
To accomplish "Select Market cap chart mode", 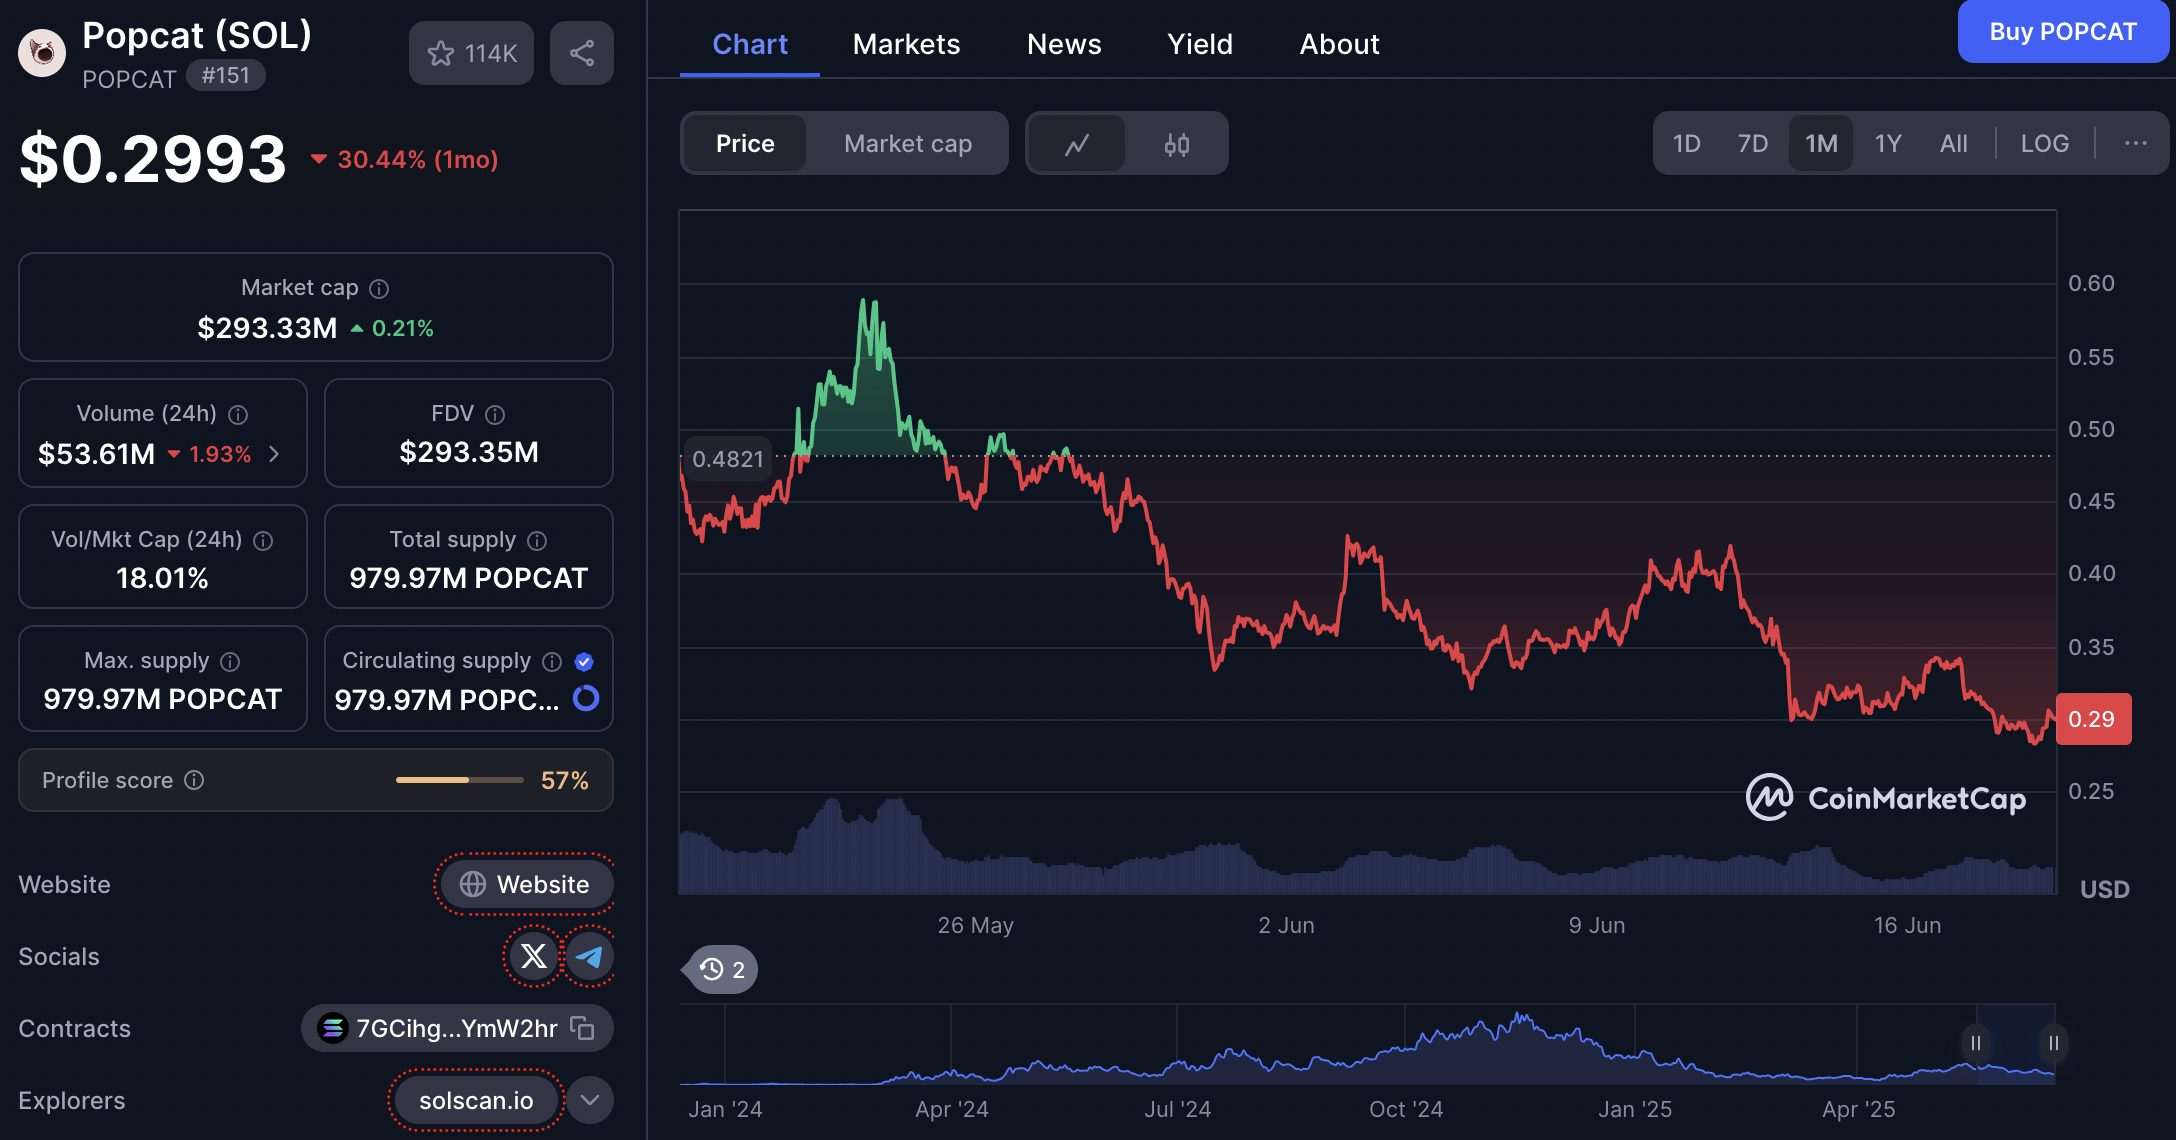I will (x=908, y=144).
